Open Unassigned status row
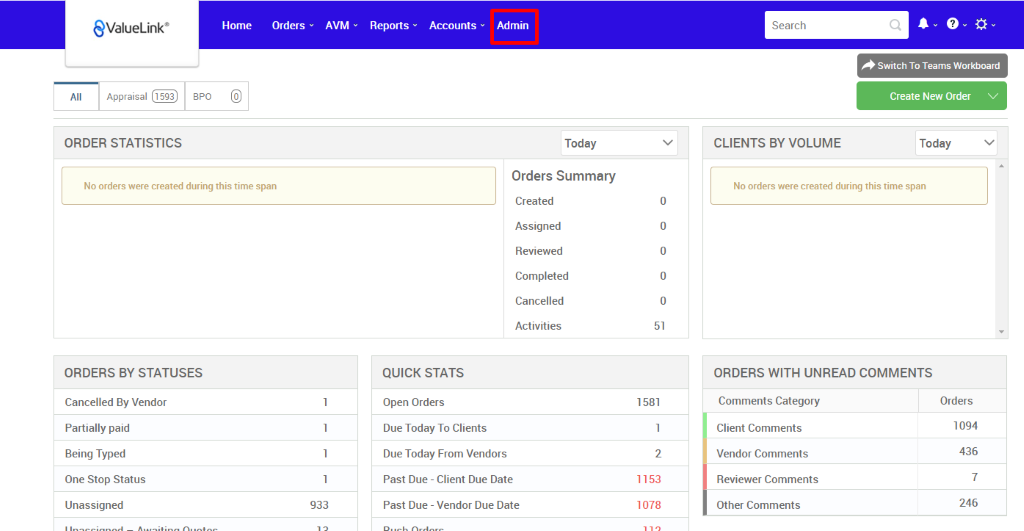Viewport: 1024px width, 531px height. [206, 505]
